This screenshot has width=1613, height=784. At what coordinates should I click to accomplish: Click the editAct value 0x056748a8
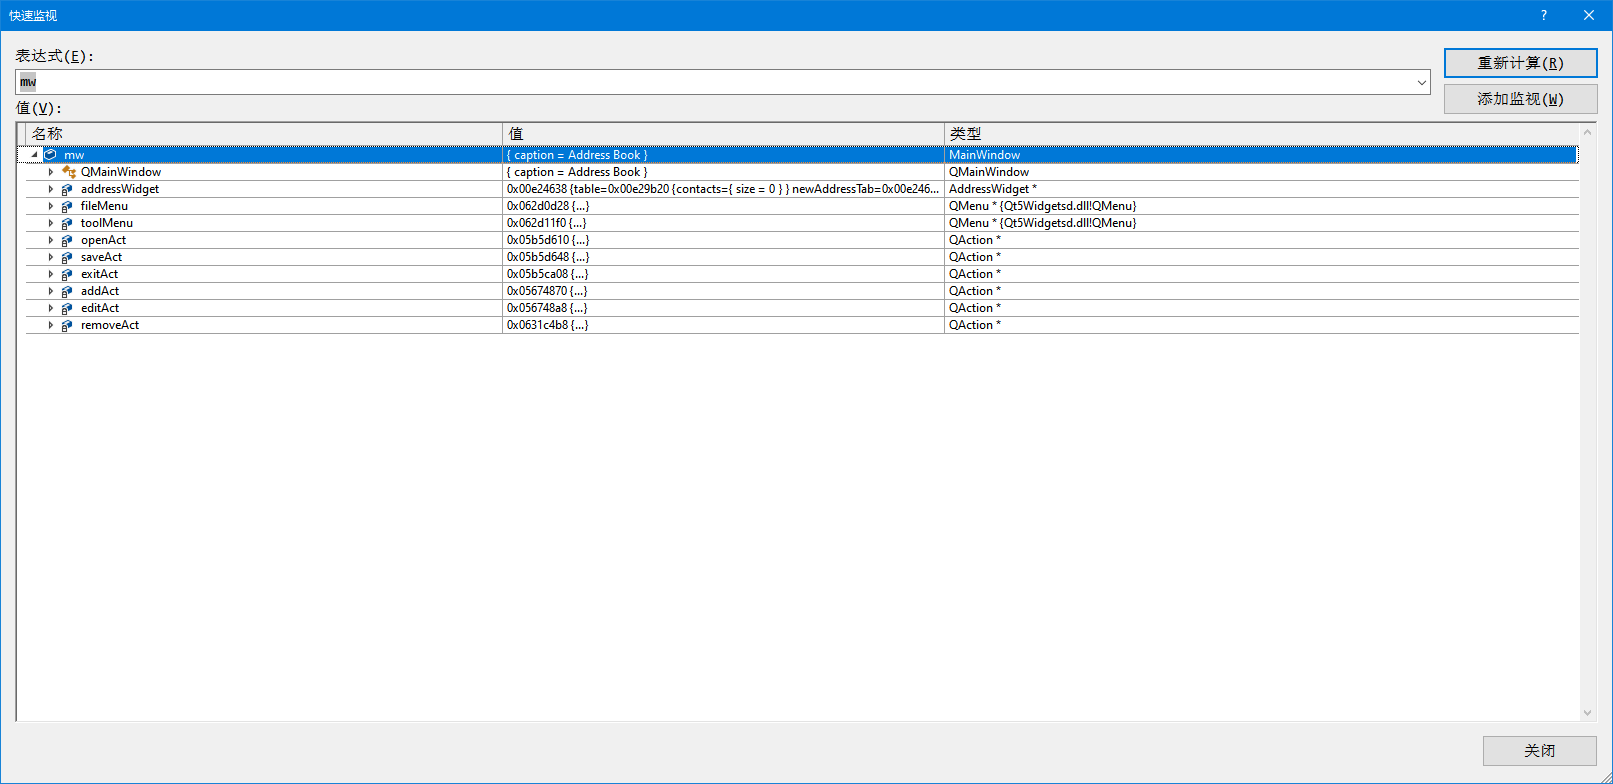[x=547, y=308]
